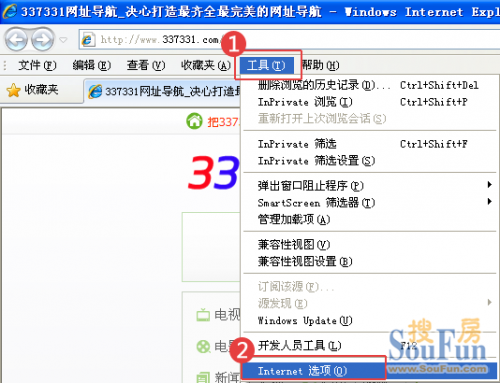Choose InPrivate 筛选 menu entry
Viewport: 500px width, 383px height.
pos(370,144)
